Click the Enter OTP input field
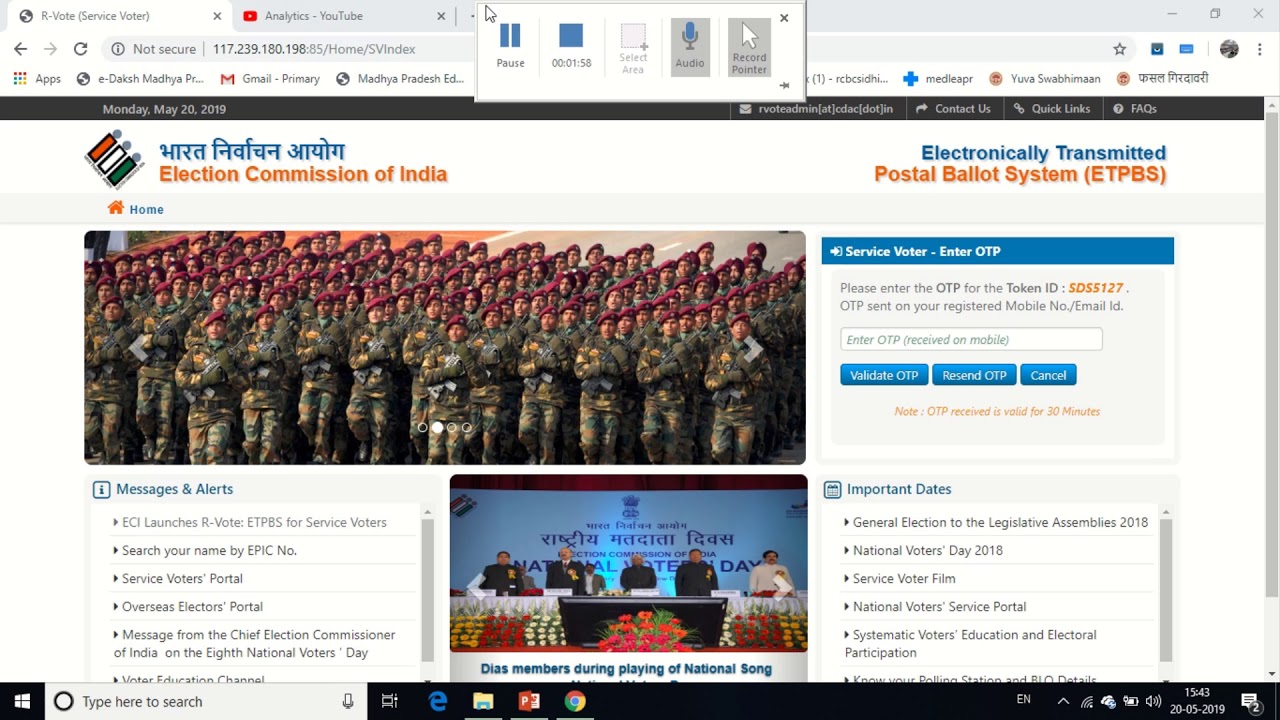Screen dimensions: 1280x720 [x=971, y=340]
